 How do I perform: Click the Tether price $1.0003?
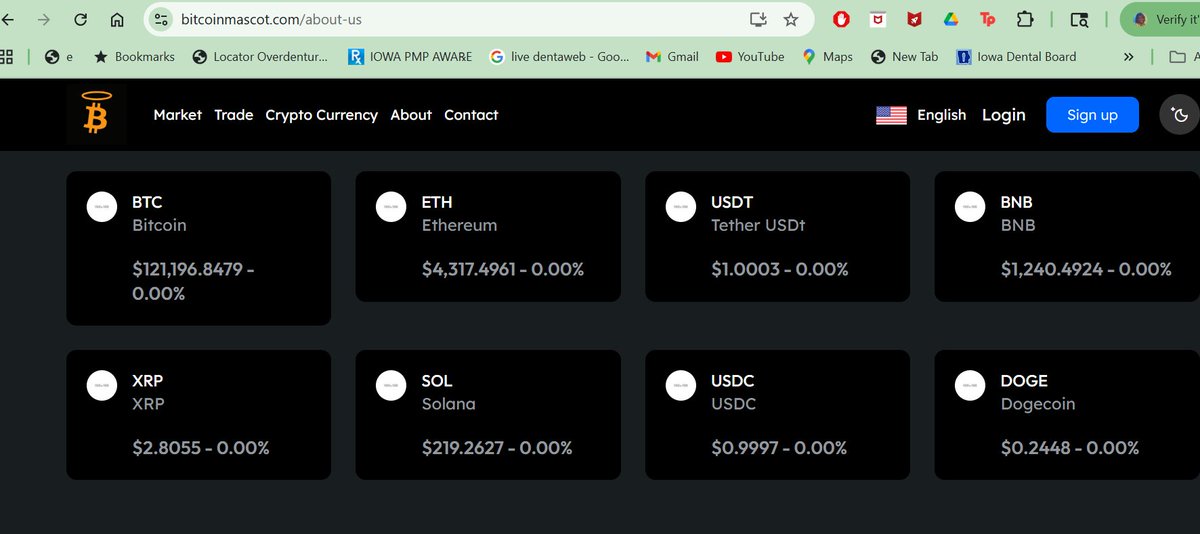coord(745,269)
